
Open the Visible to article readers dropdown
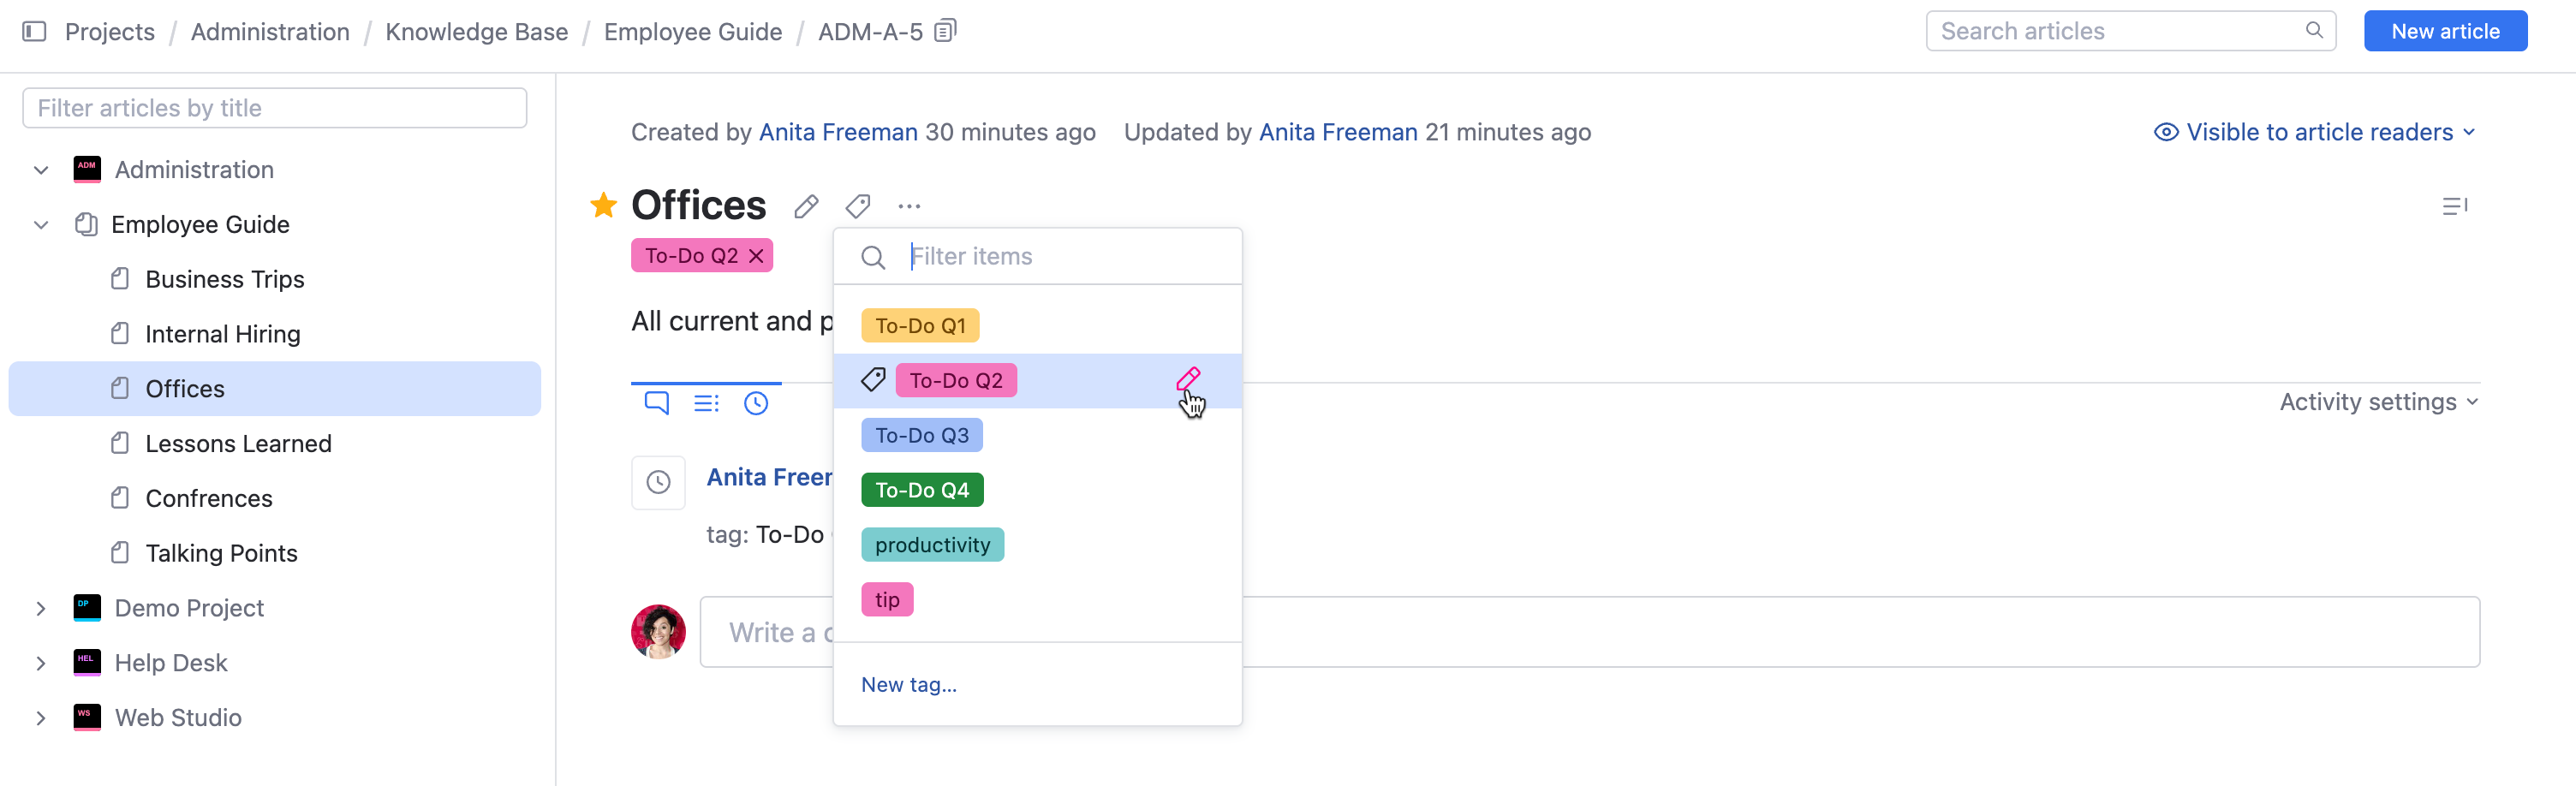click(2314, 132)
